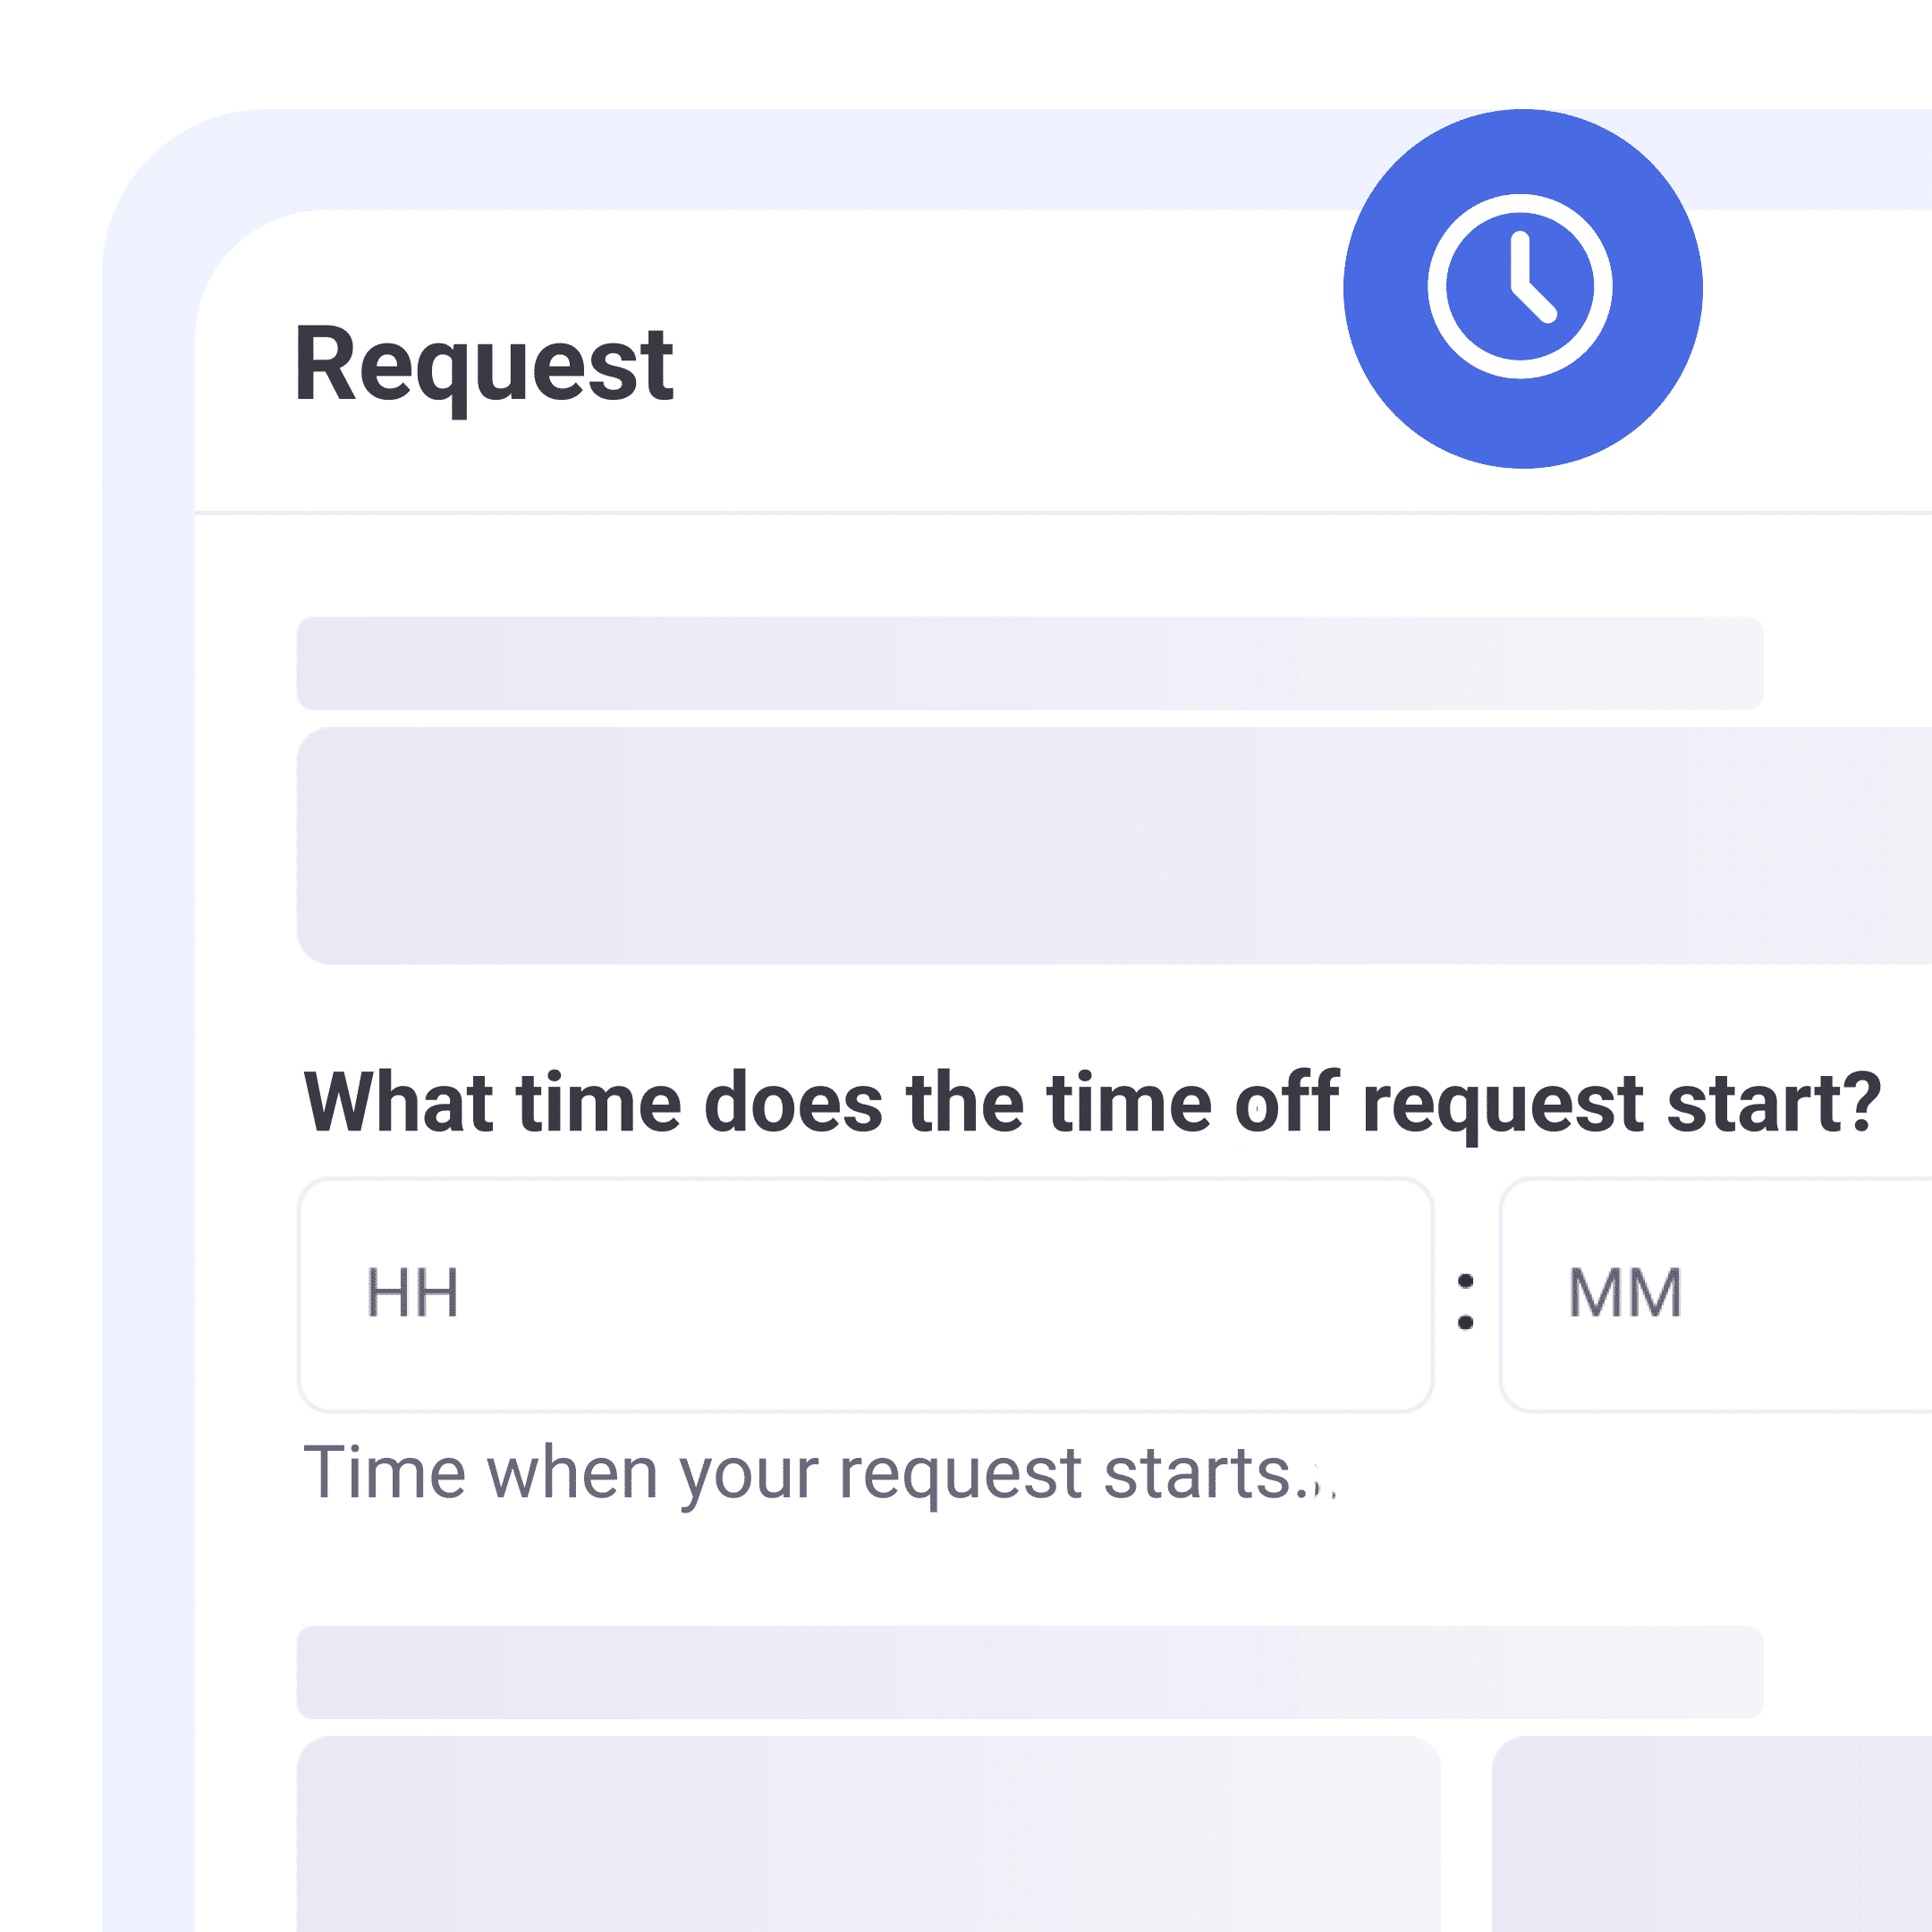Click the word "Time" in the helper text
1932x1932 pixels.
click(x=384, y=1473)
